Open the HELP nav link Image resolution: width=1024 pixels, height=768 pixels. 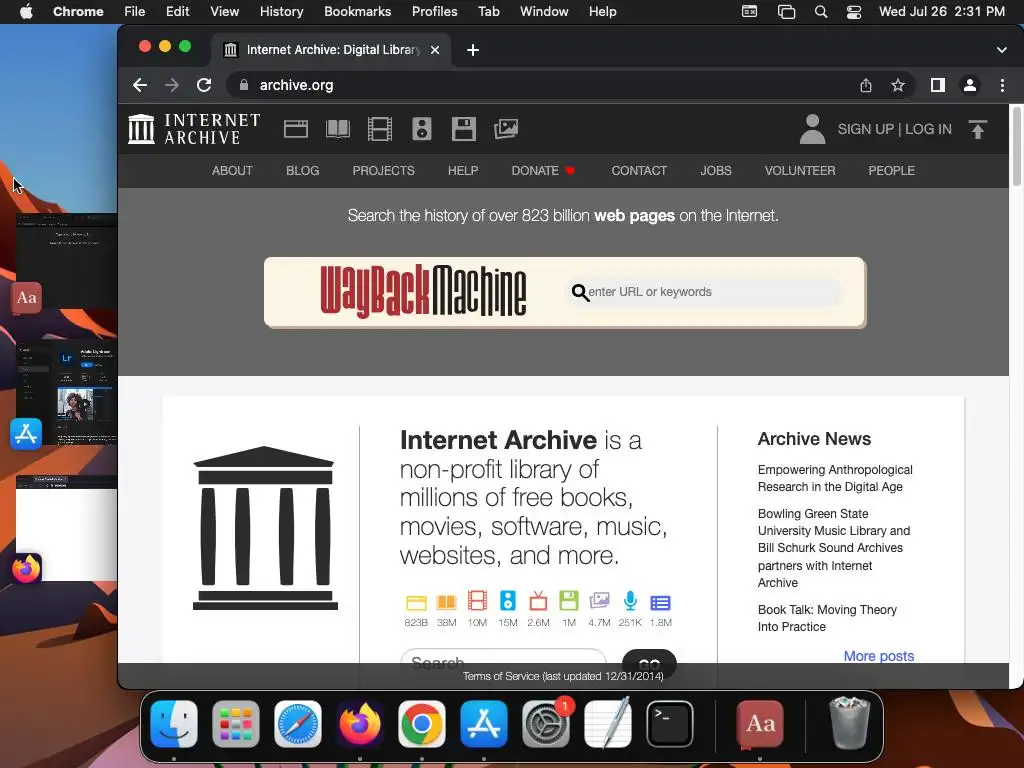463,170
